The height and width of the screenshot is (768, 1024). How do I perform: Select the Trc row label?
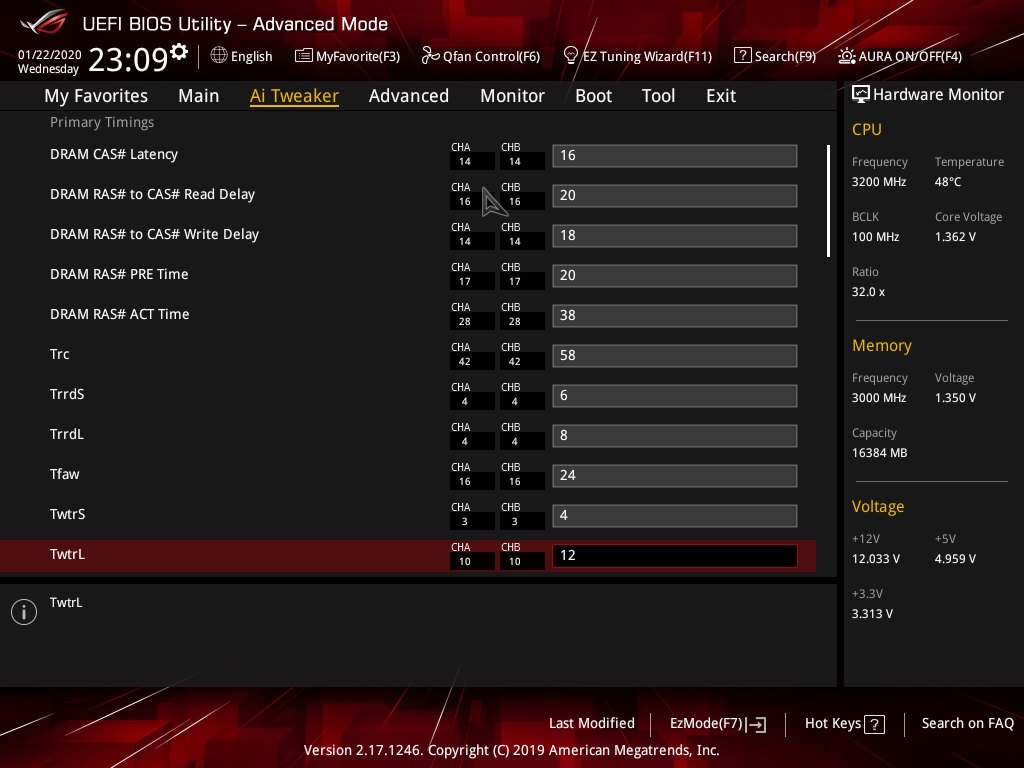click(x=59, y=354)
